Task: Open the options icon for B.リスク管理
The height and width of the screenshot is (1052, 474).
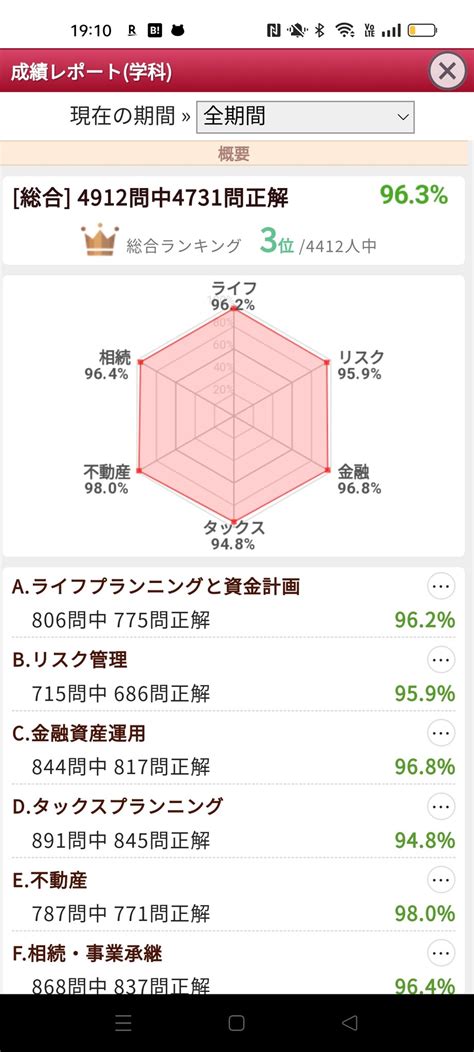Action: [x=441, y=660]
